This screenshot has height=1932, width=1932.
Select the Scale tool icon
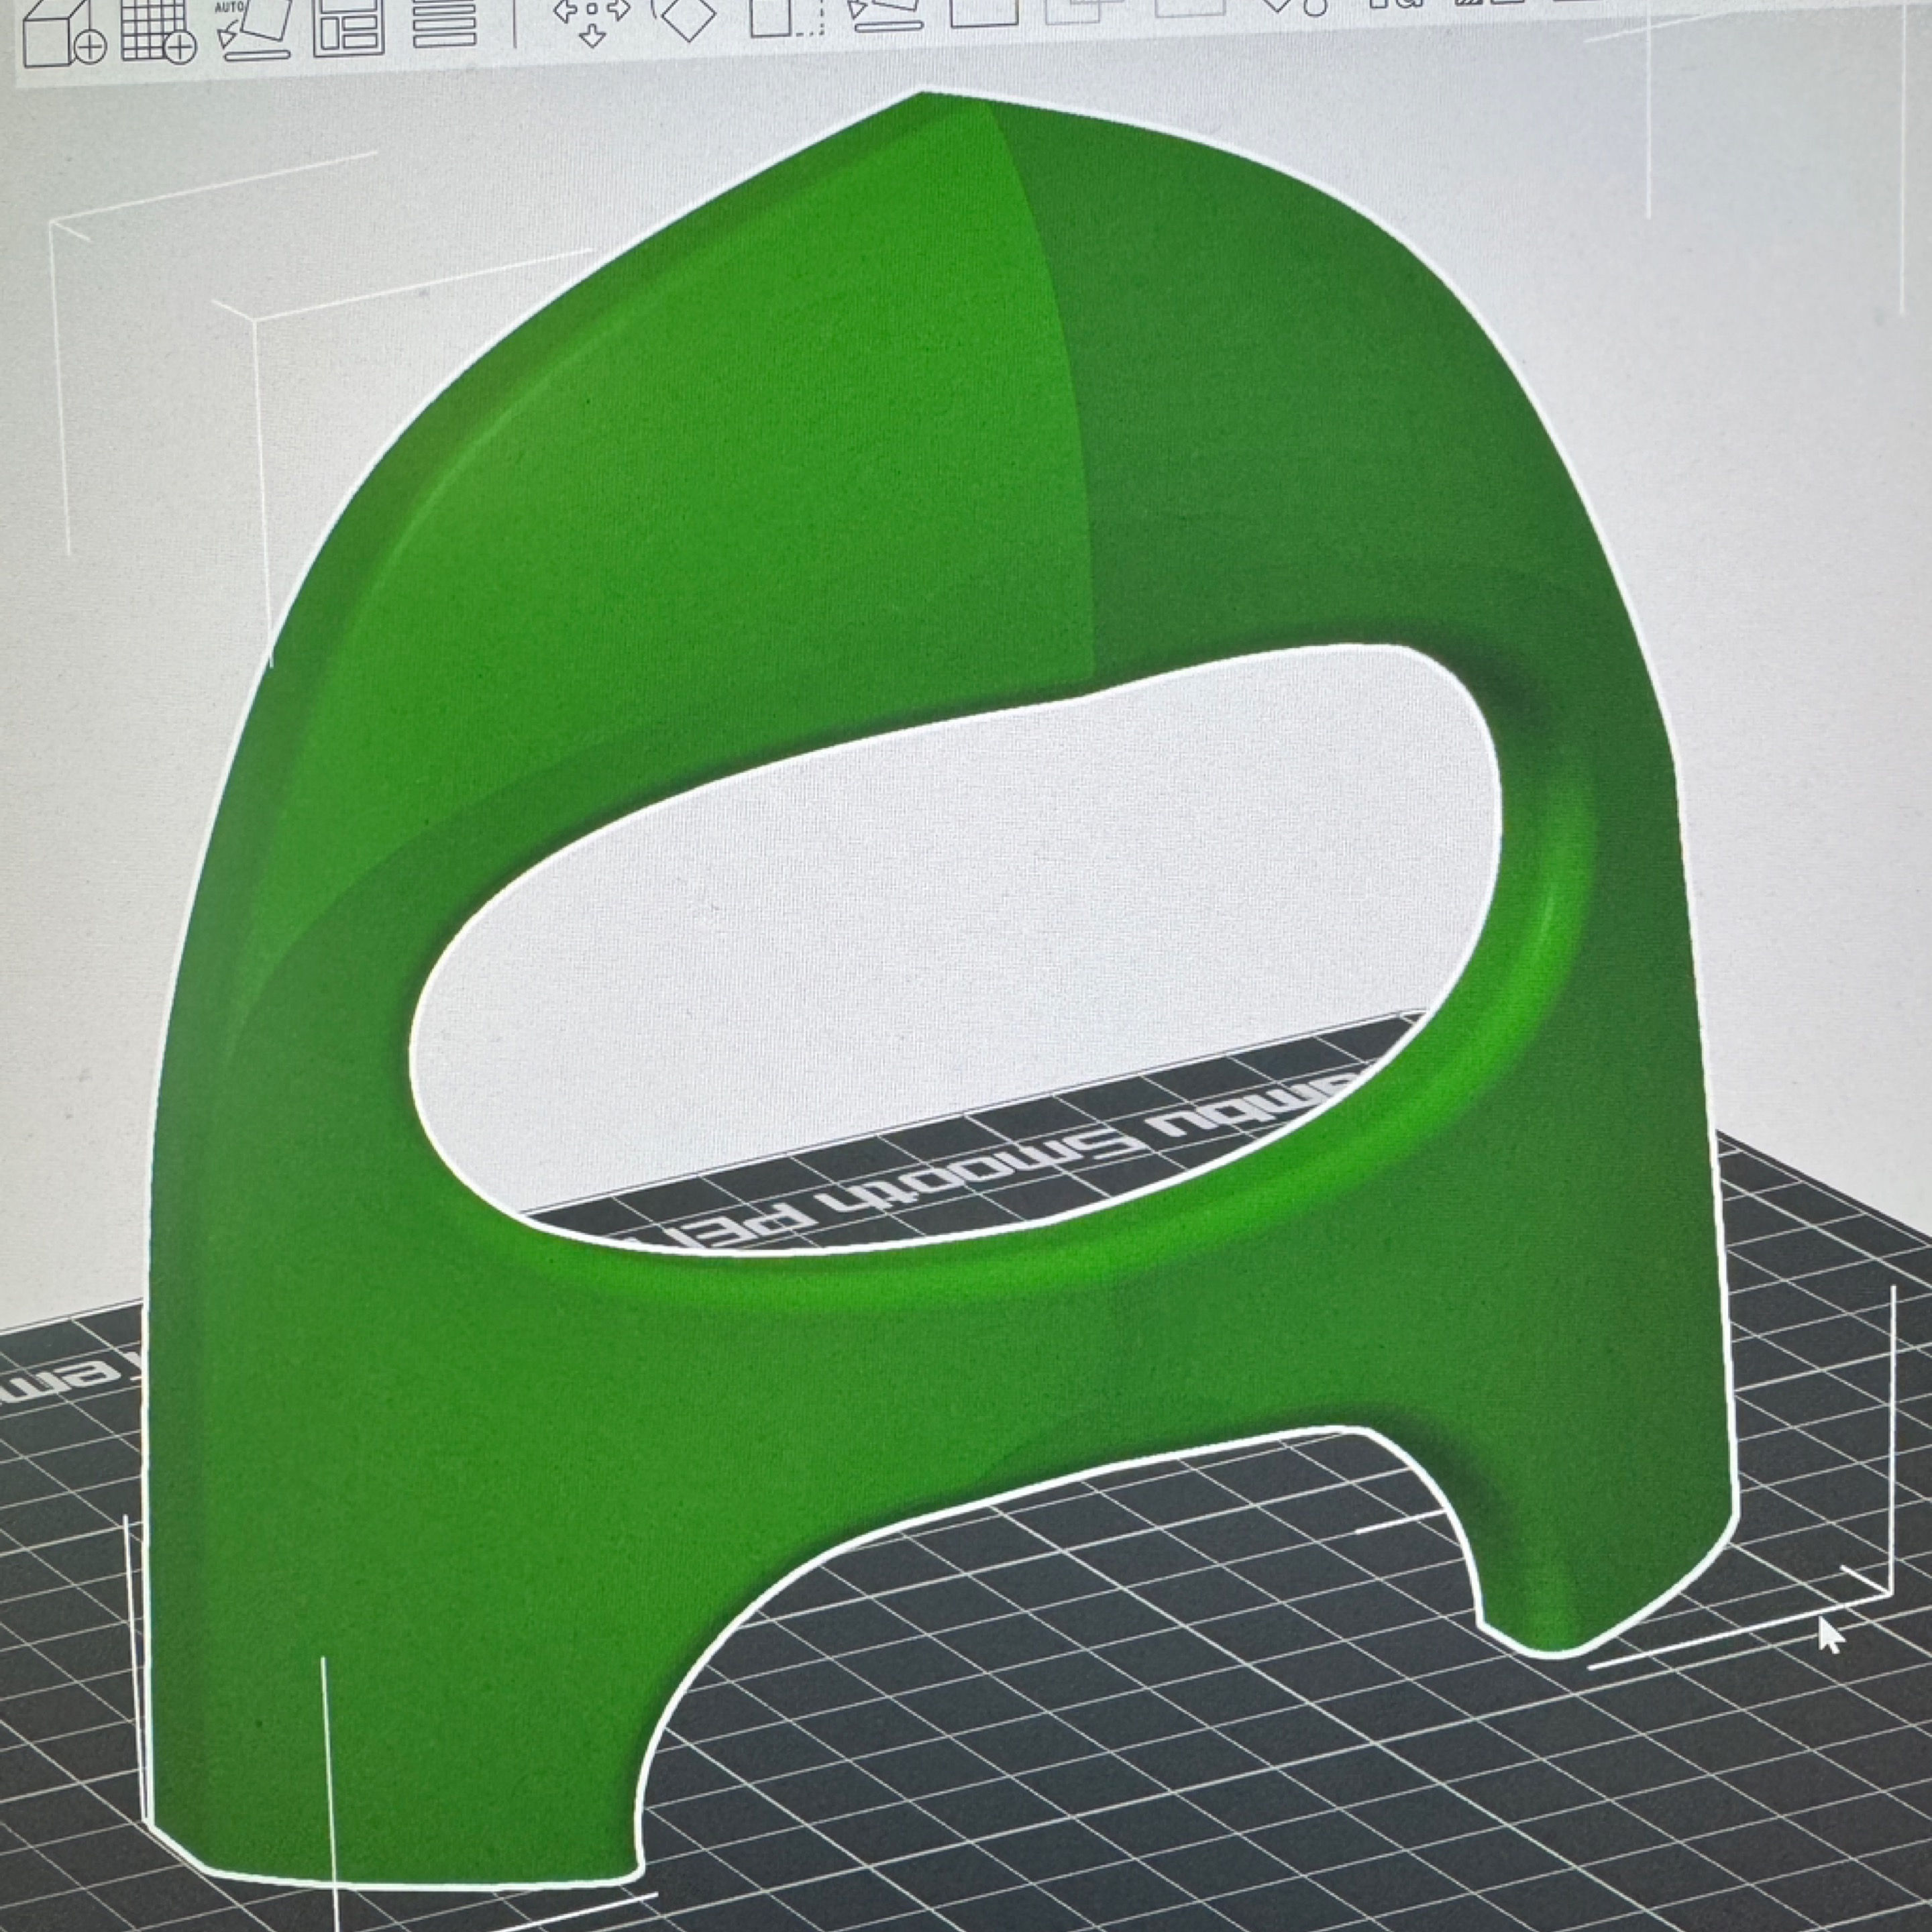click(x=786, y=18)
